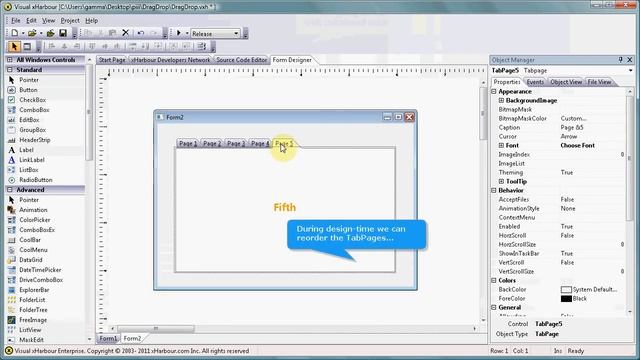Switch to the Start Page tab
This screenshot has height=360, width=640.
tap(112, 60)
